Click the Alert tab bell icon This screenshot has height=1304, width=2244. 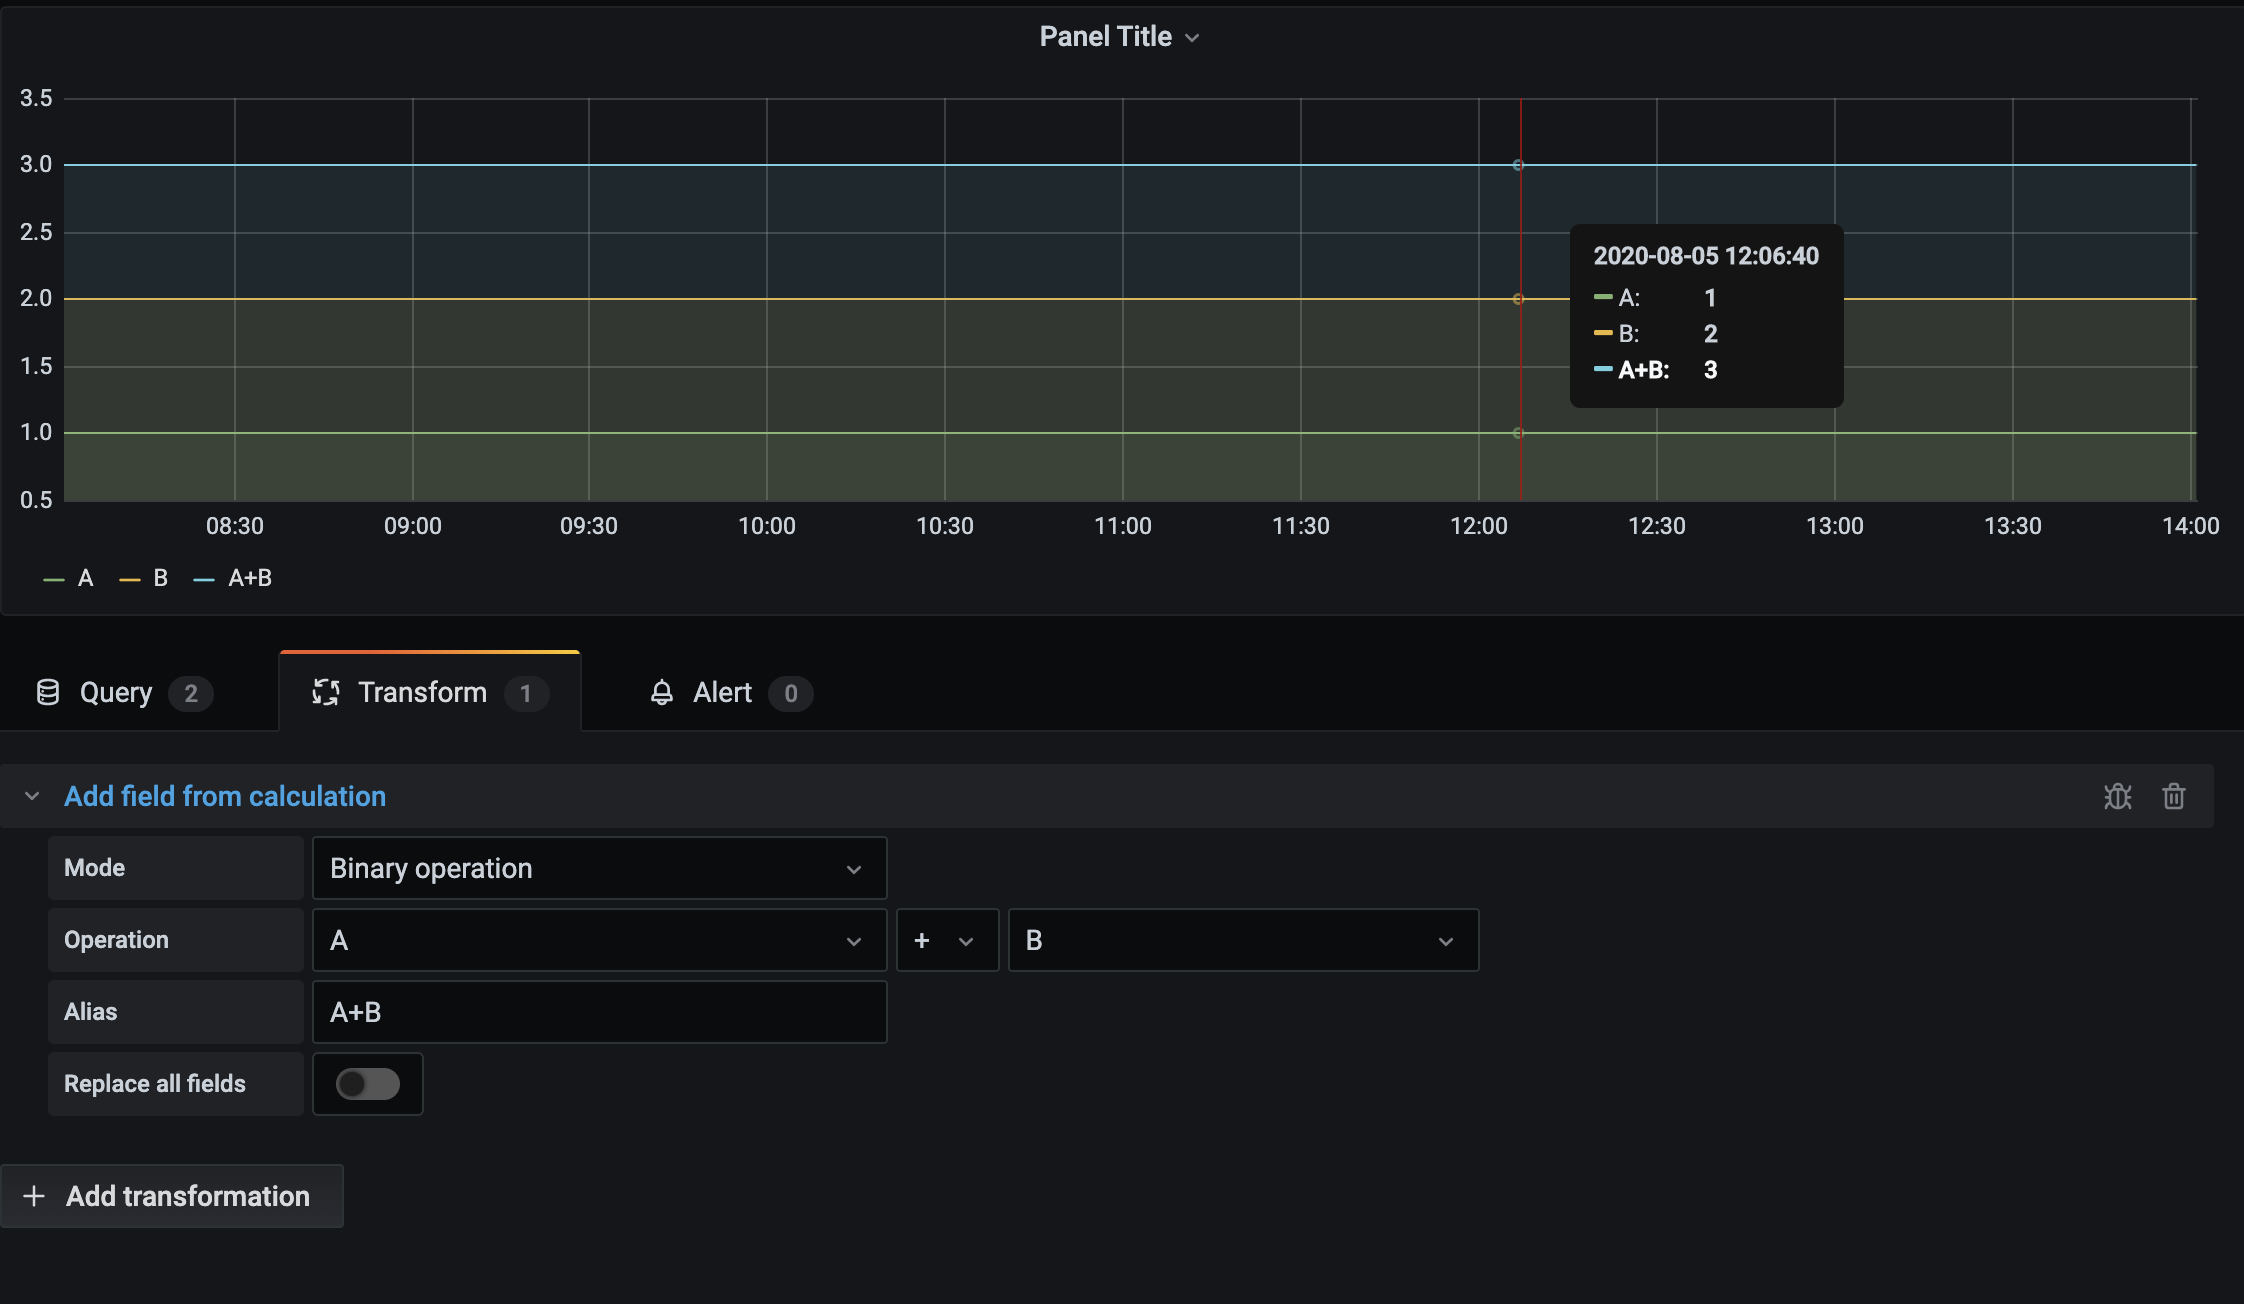pos(661,692)
